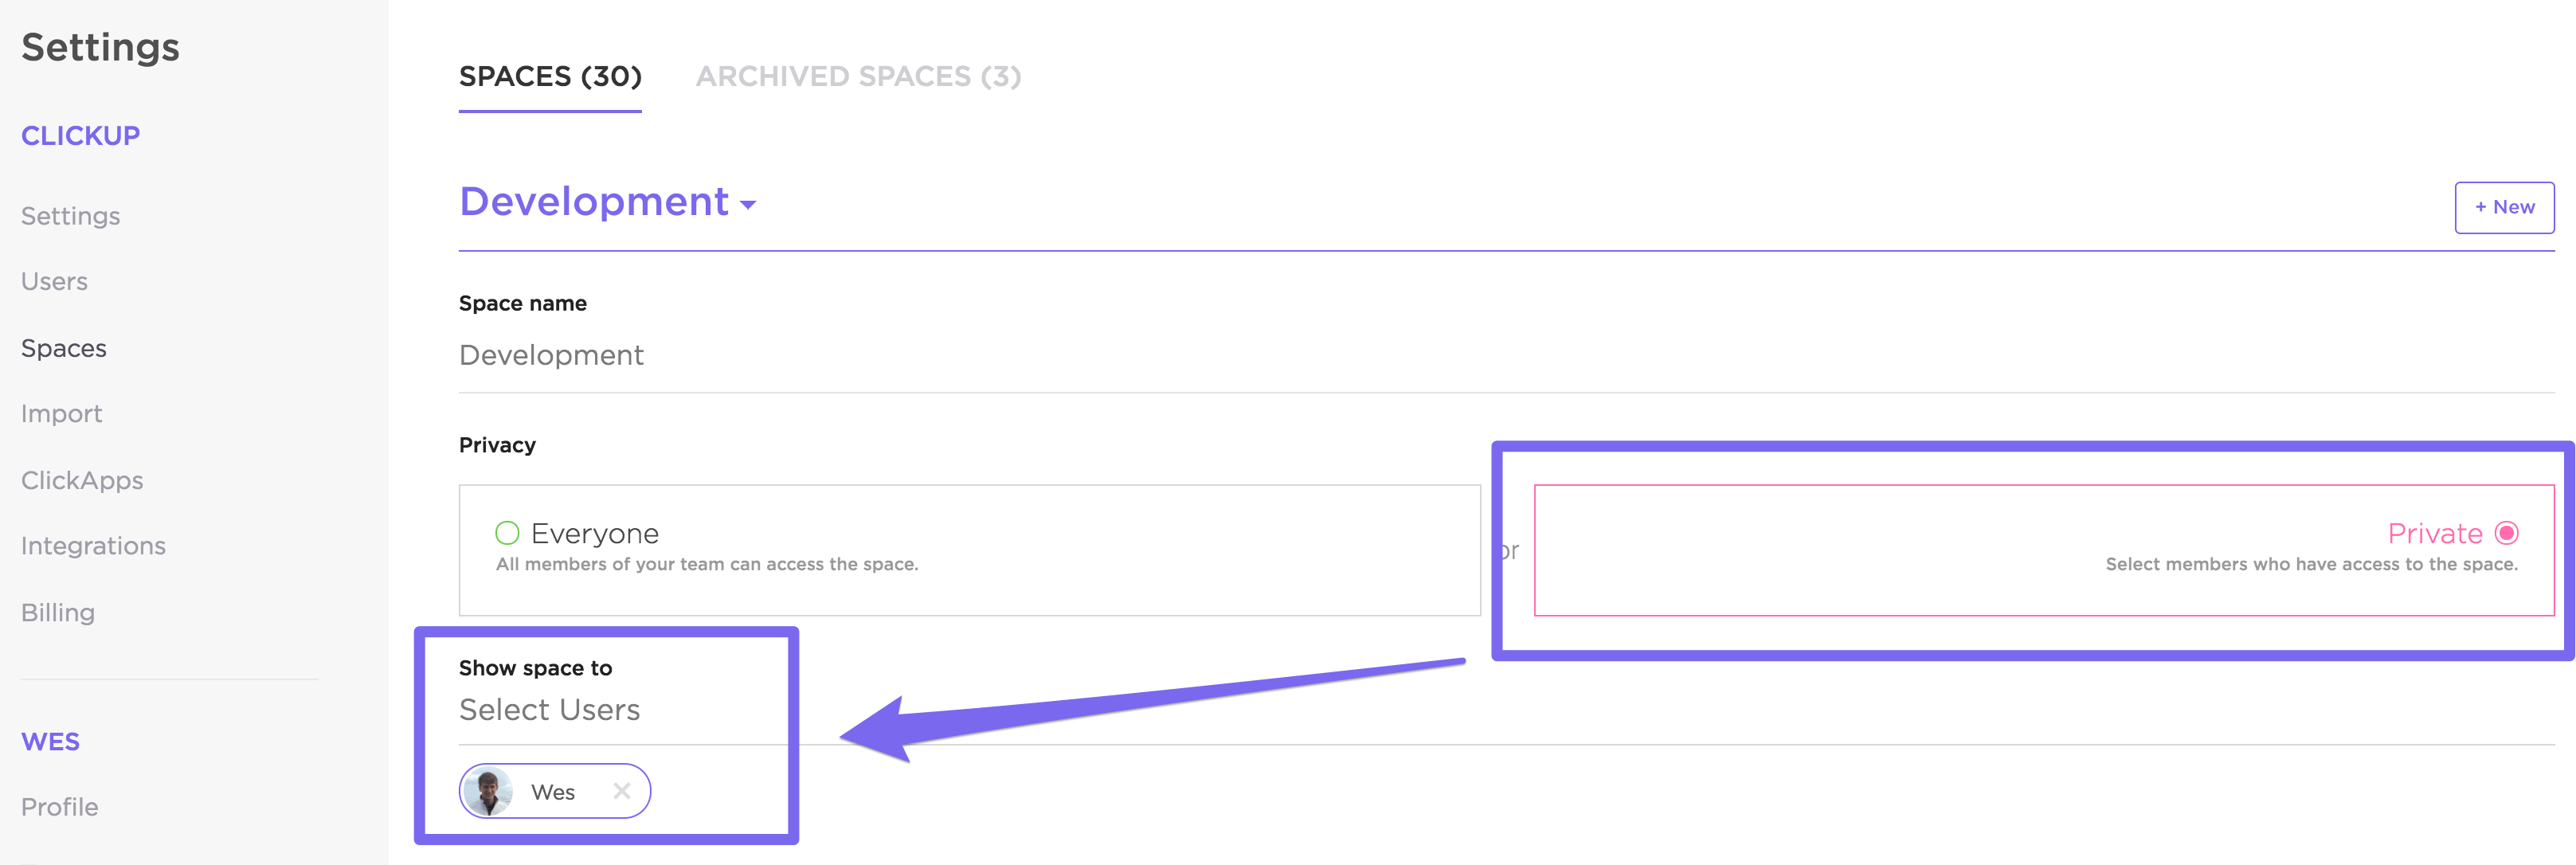The width and height of the screenshot is (2576, 865).
Task: Open Settings in the sidebar
Action: 70,216
